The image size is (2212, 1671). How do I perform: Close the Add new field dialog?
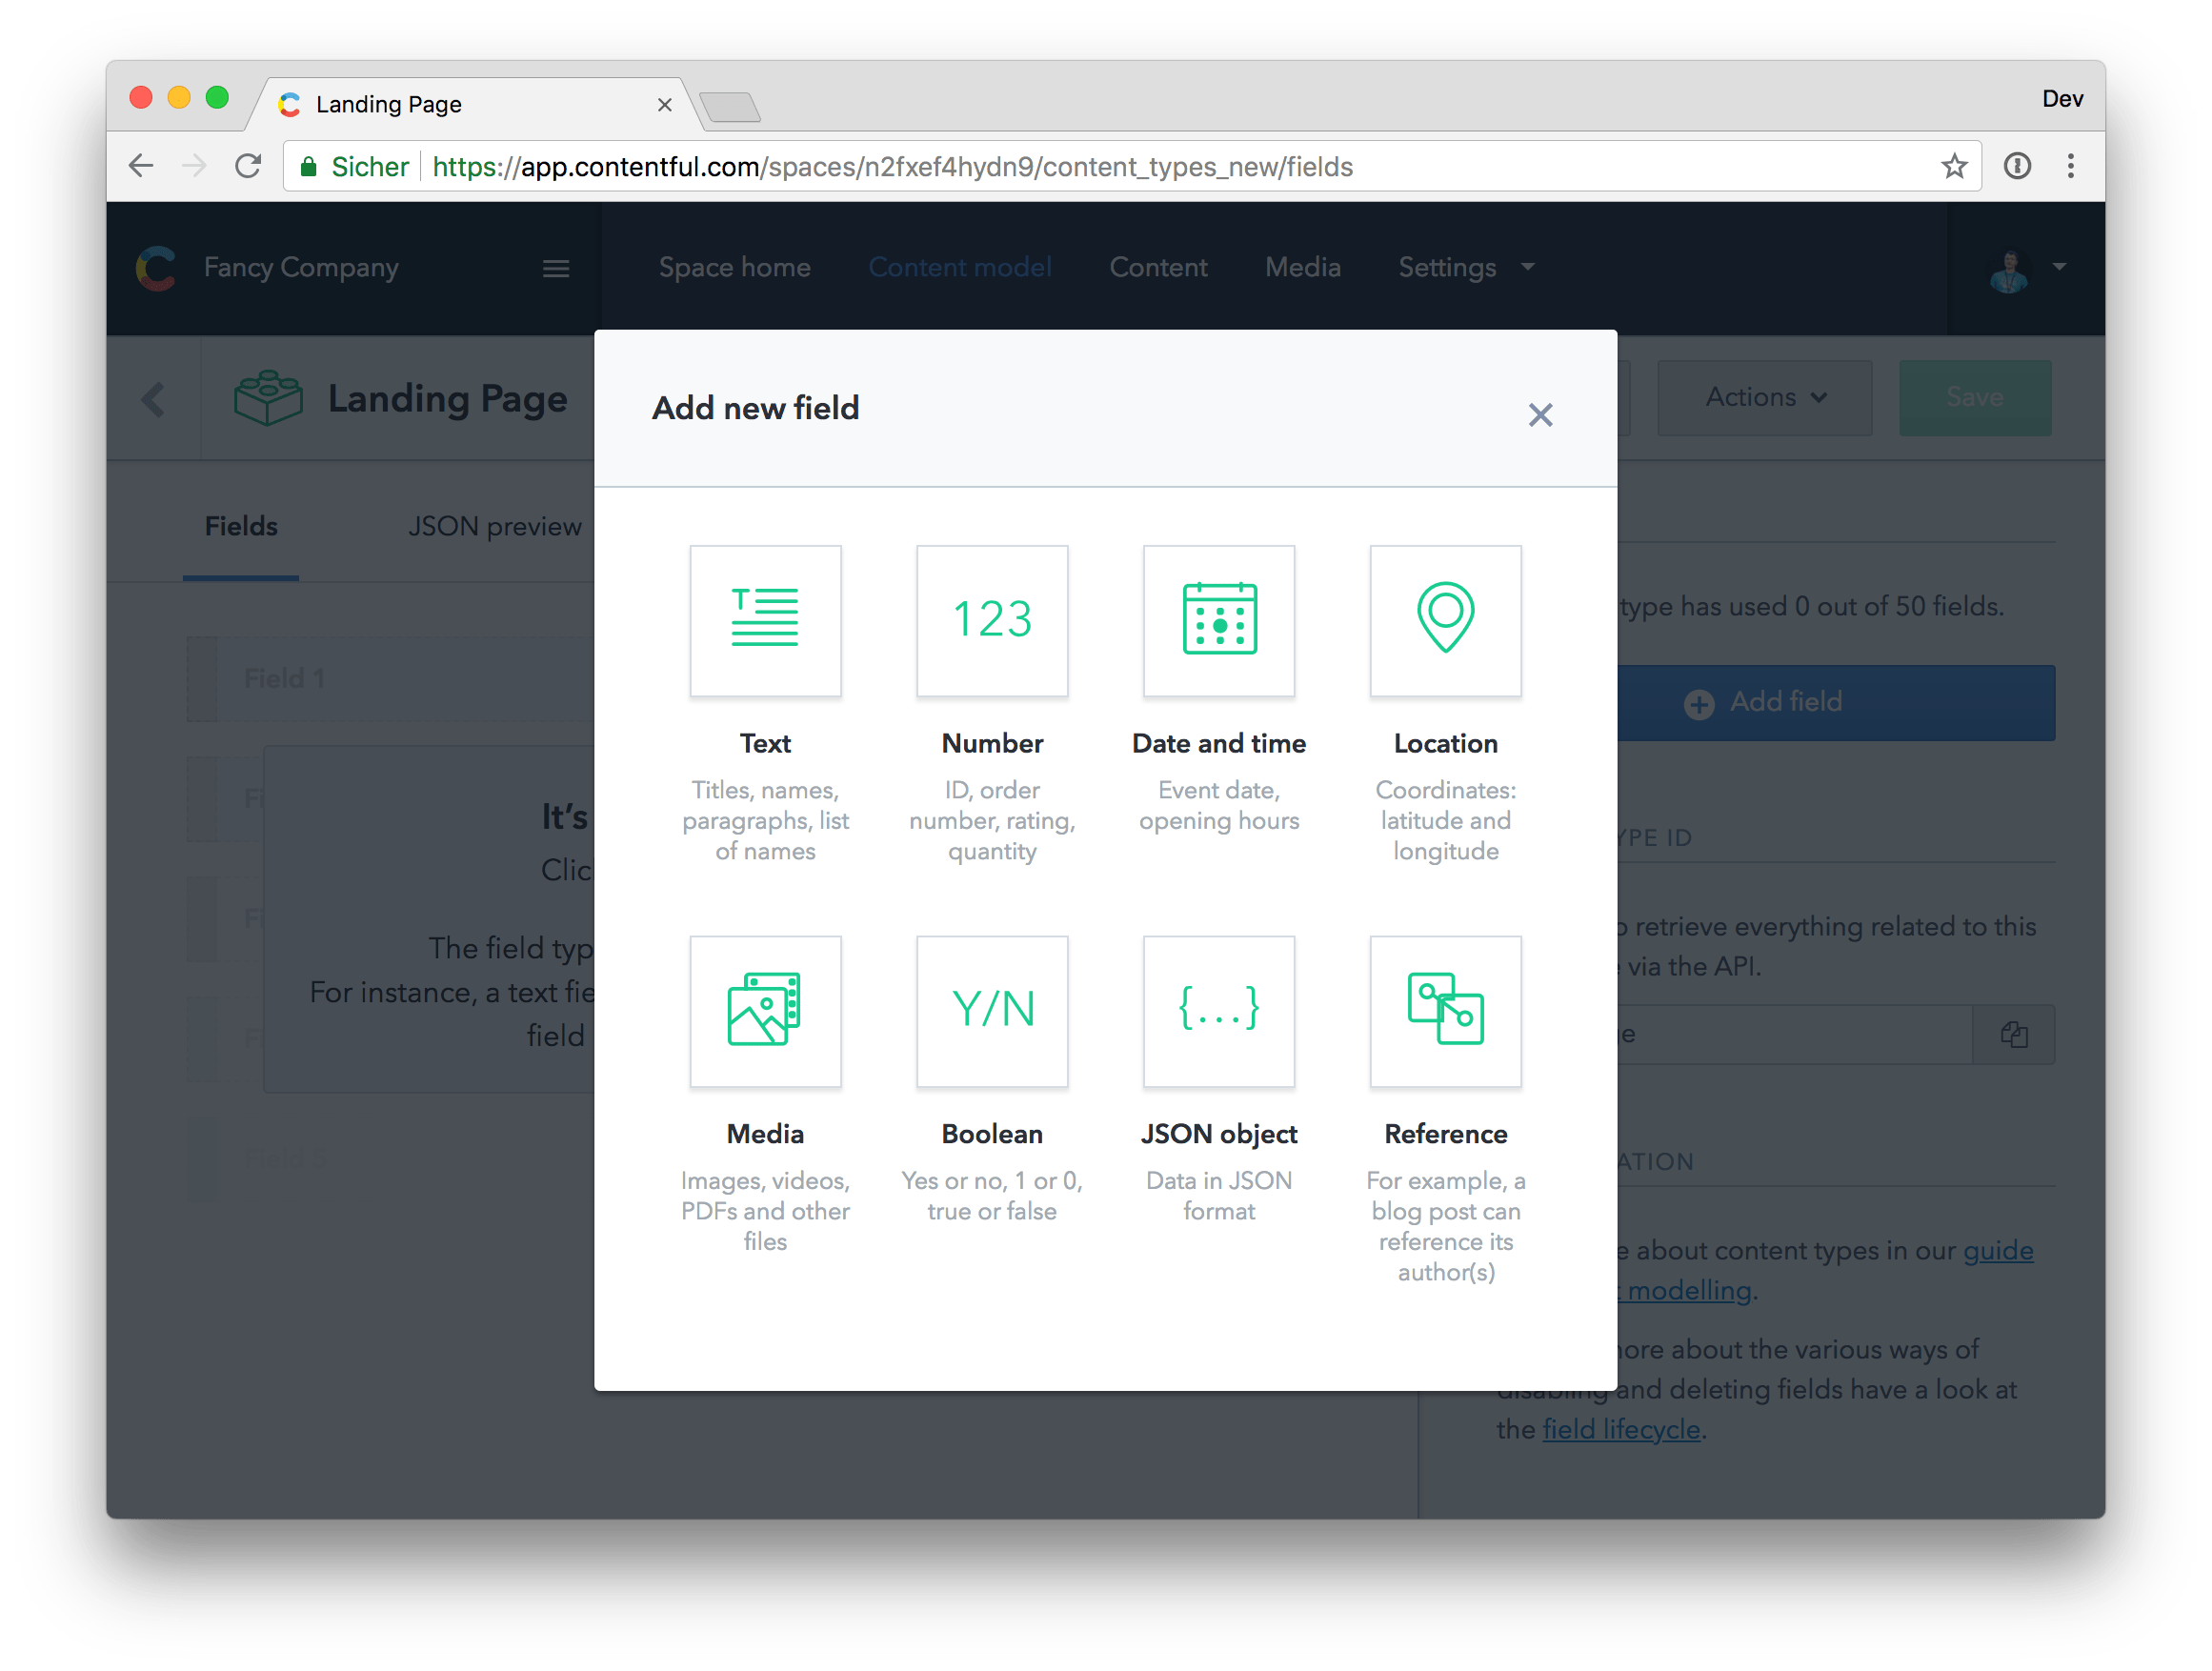coord(1539,414)
